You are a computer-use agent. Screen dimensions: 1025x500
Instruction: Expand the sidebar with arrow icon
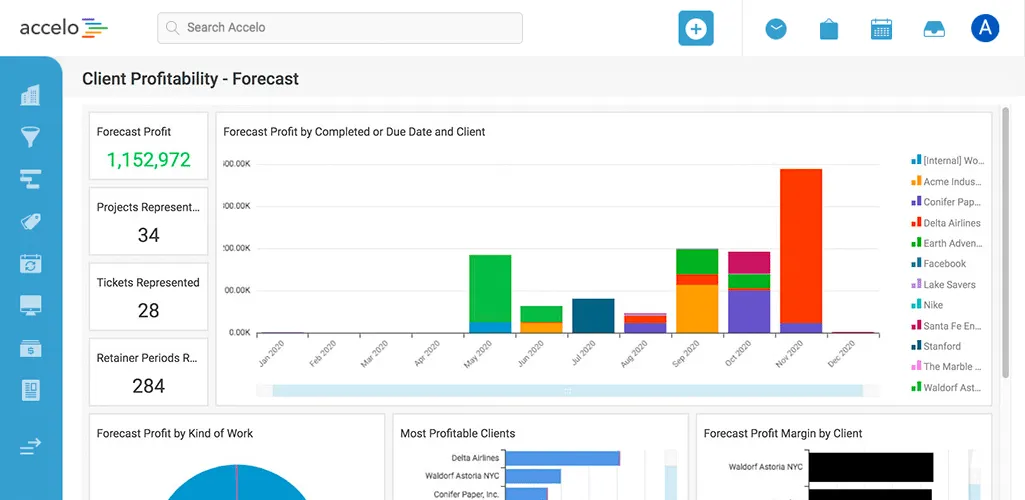coord(31,446)
